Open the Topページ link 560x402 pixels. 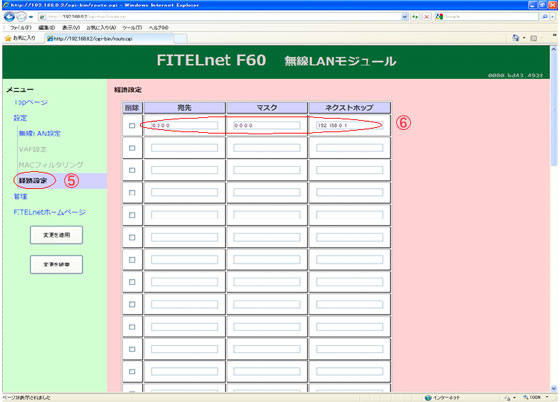31,102
